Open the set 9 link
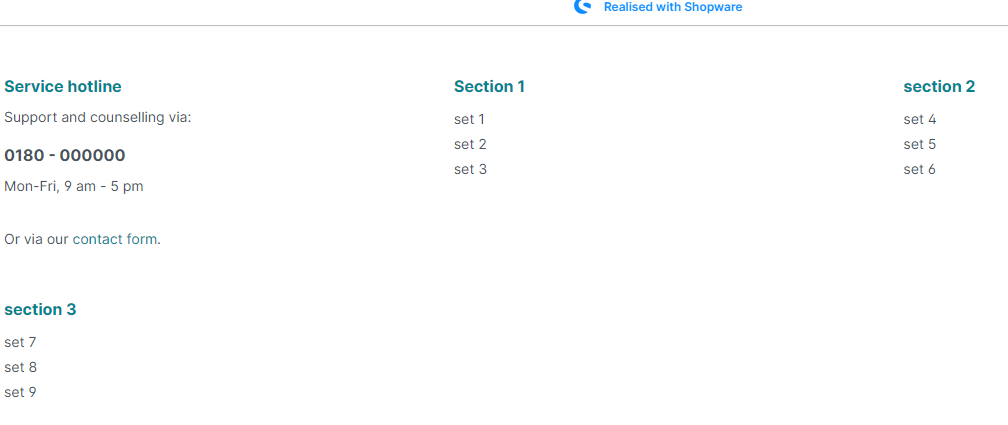Viewport: 1008px width, 425px height. click(20, 393)
